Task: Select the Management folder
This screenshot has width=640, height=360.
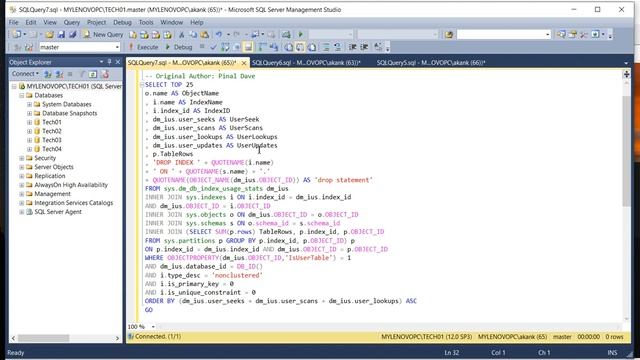Action: coord(52,194)
